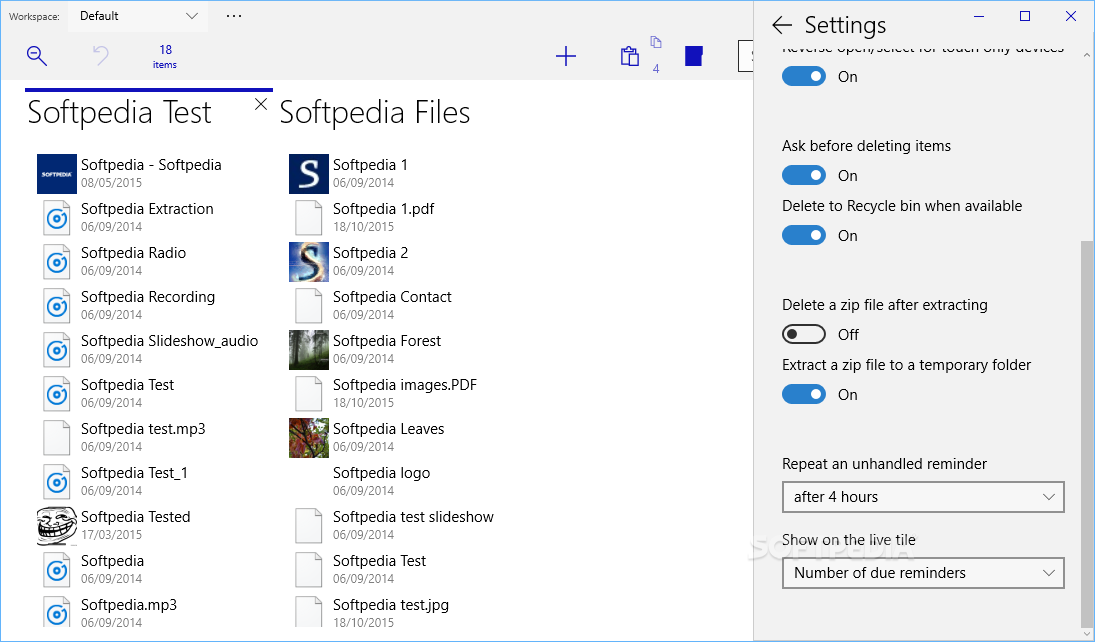Enable Delete a zip file after extracting

(804, 335)
